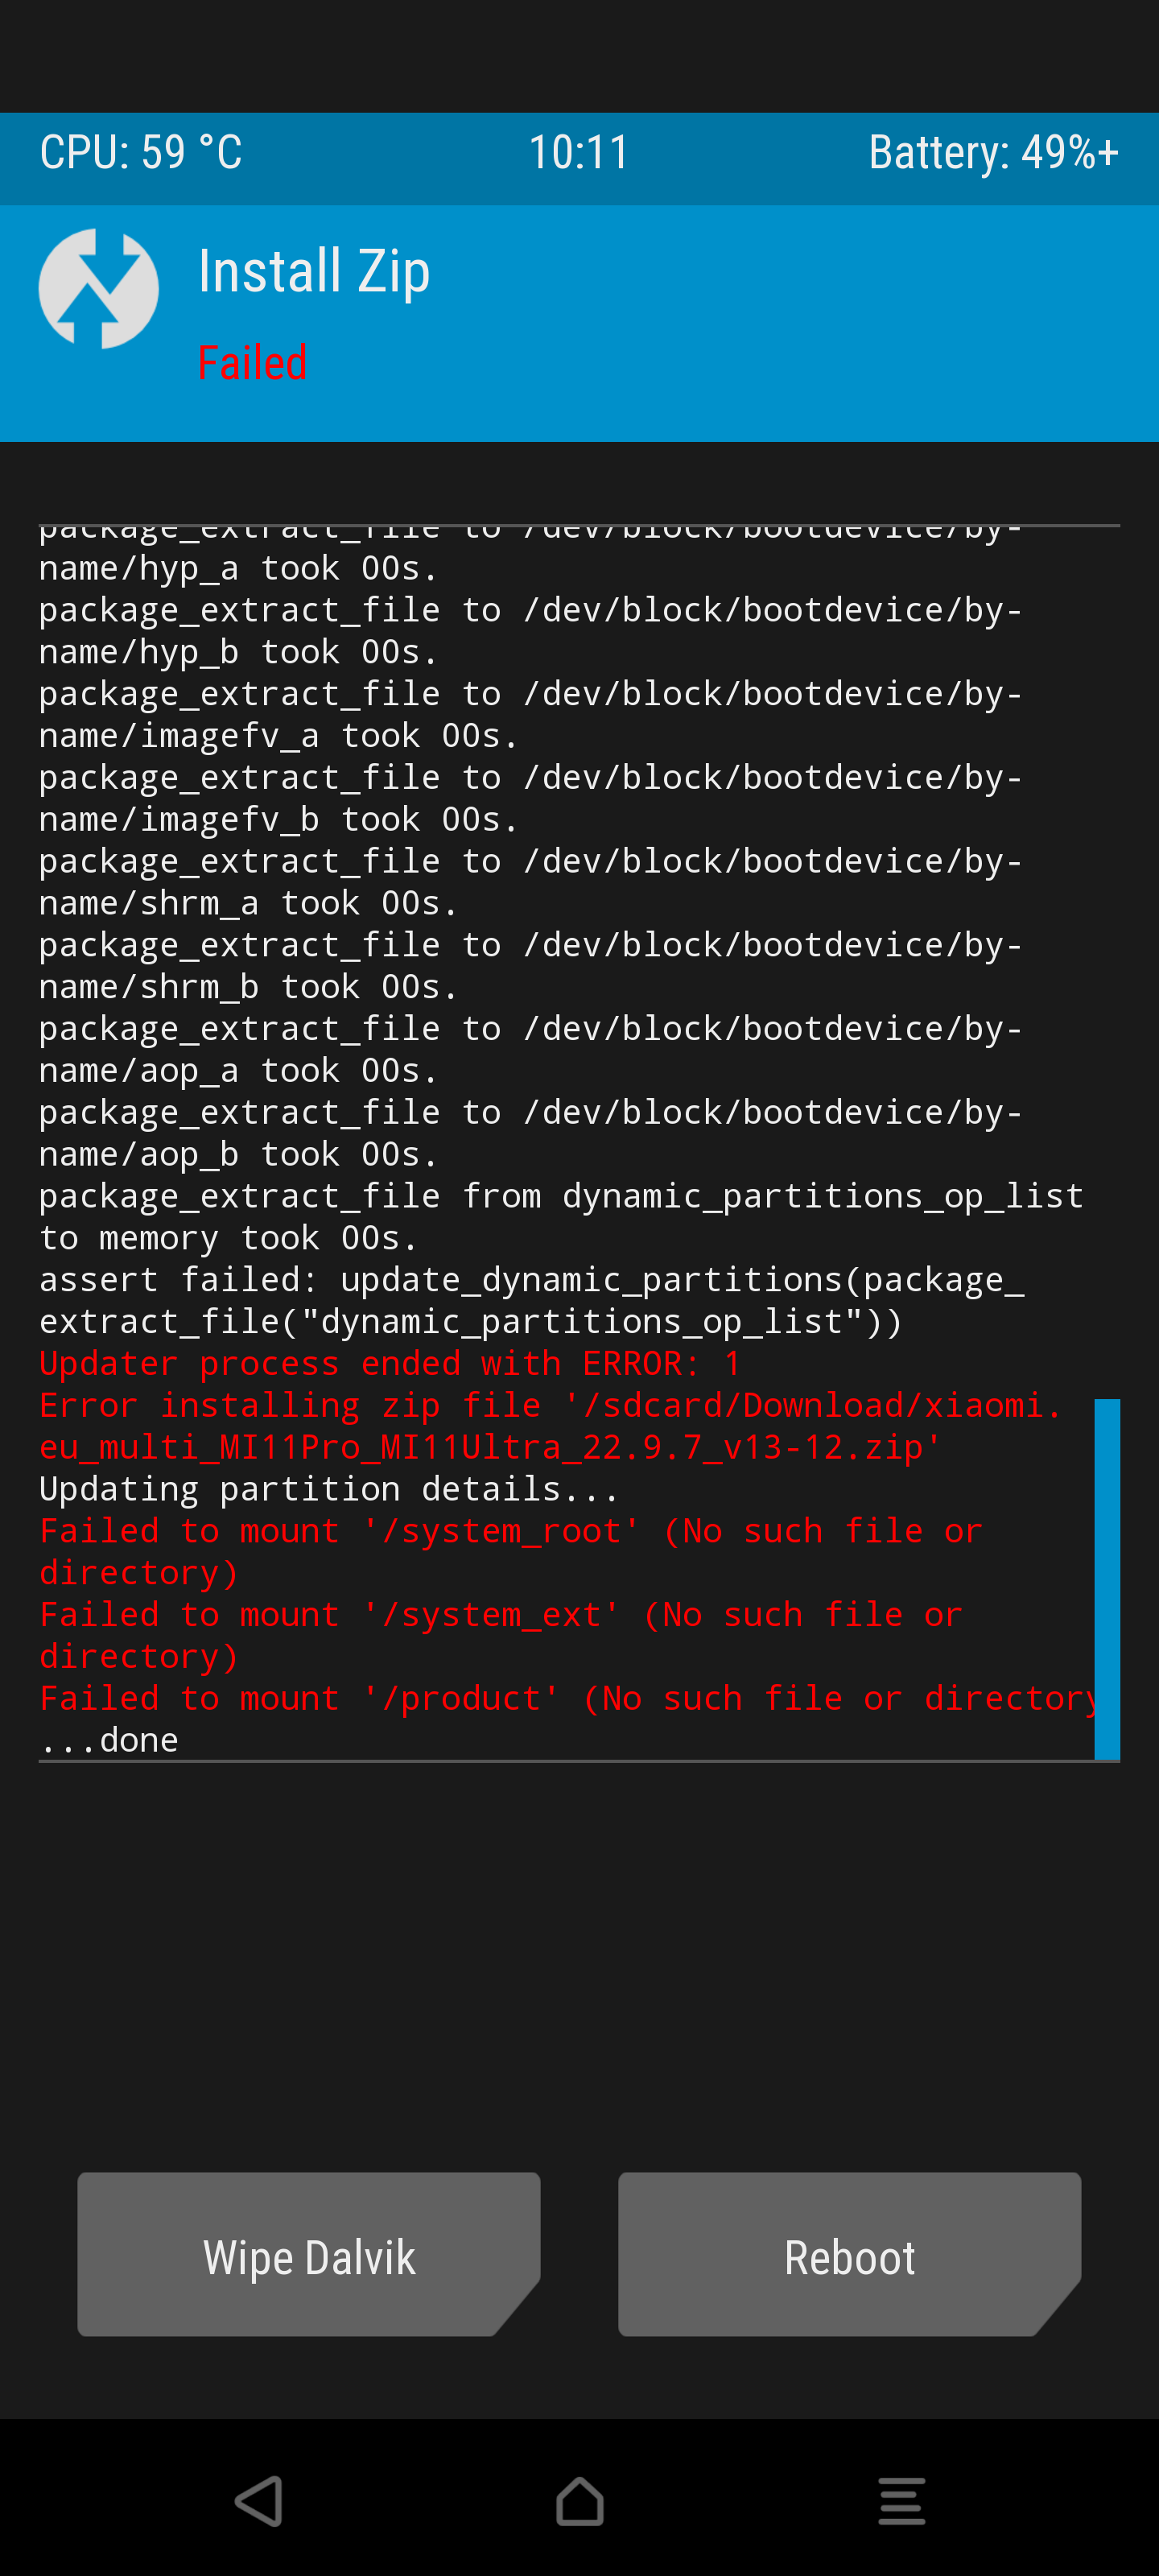Tap the '...done' log line
The image size is (1159, 2576).
pyautogui.click(x=109, y=1741)
